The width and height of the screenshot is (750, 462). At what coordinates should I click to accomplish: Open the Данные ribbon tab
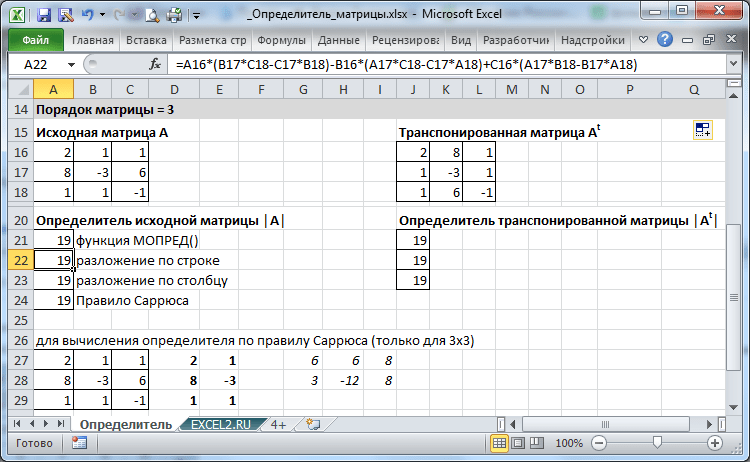[x=339, y=40]
